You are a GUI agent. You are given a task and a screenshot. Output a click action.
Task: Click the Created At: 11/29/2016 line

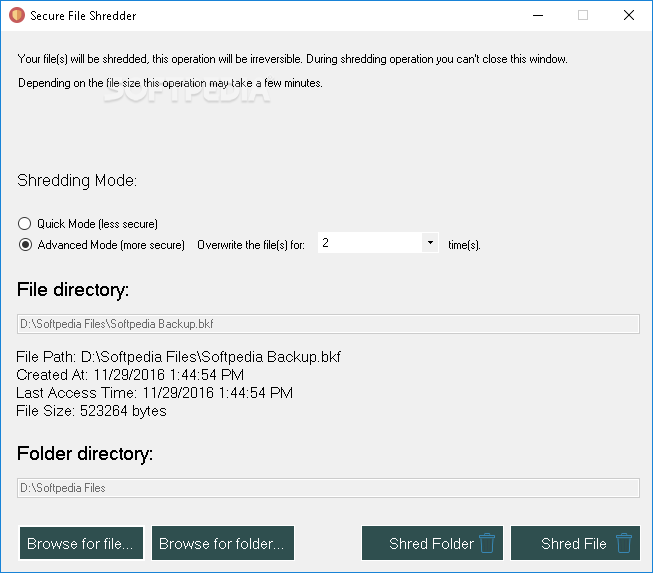click(x=130, y=375)
